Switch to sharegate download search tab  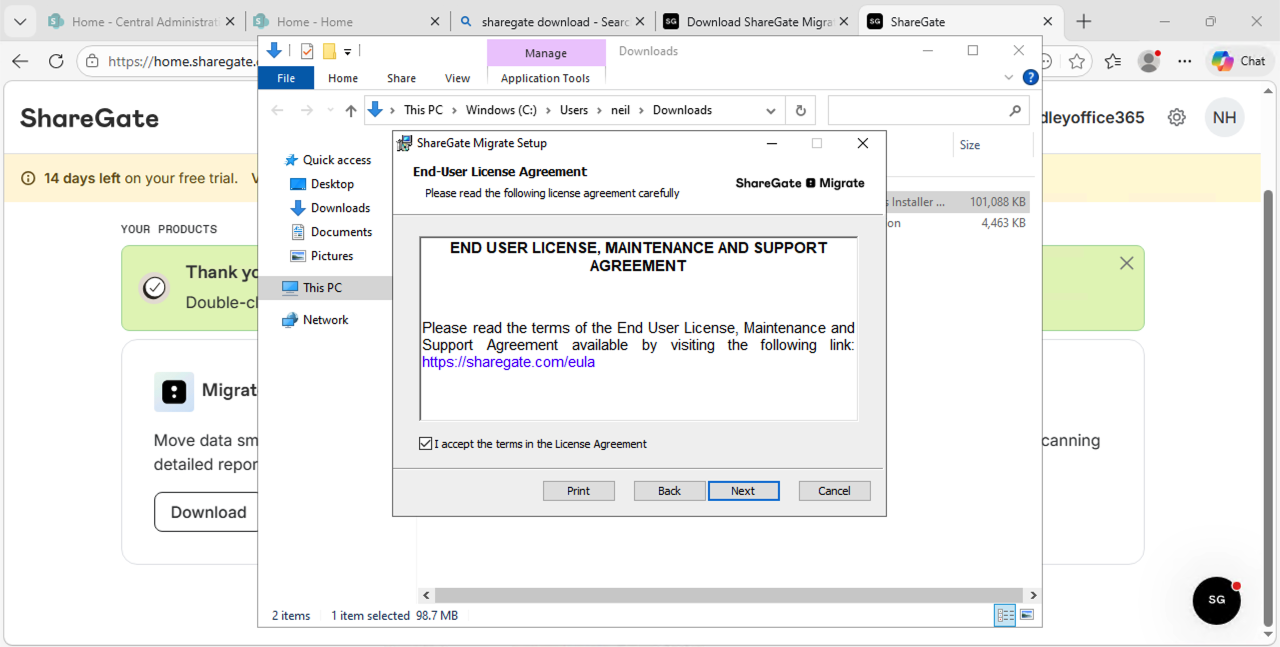550,22
